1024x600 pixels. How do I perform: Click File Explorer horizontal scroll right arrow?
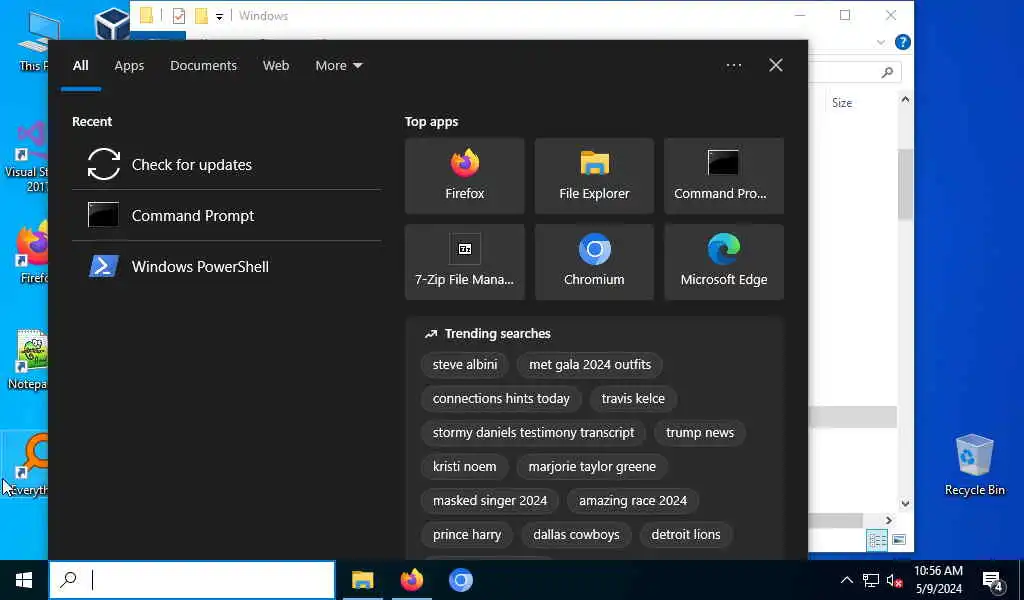pyautogui.click(x=889, y=520)
